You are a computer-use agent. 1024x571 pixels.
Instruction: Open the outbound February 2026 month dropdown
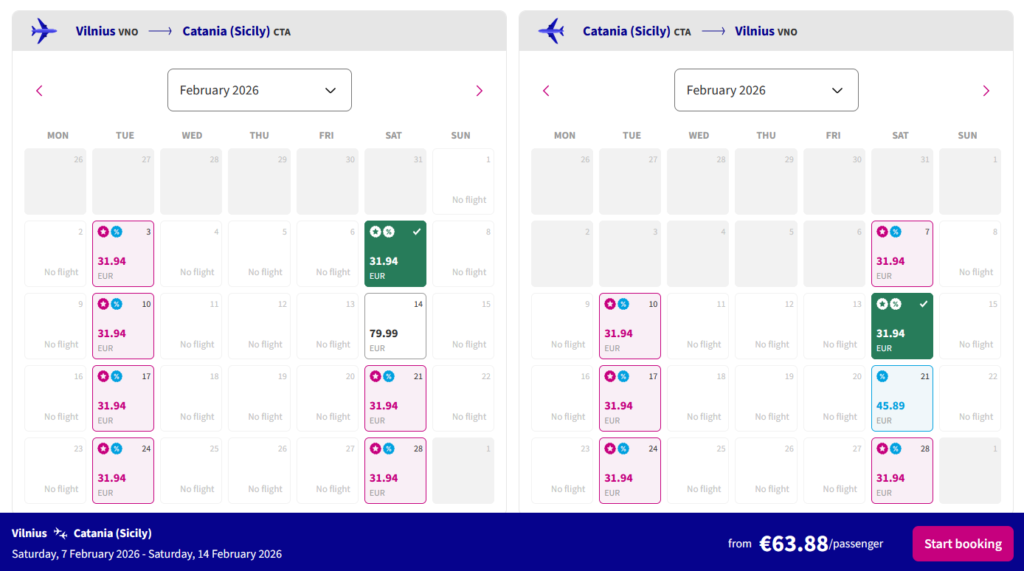(x=259, y=90)
